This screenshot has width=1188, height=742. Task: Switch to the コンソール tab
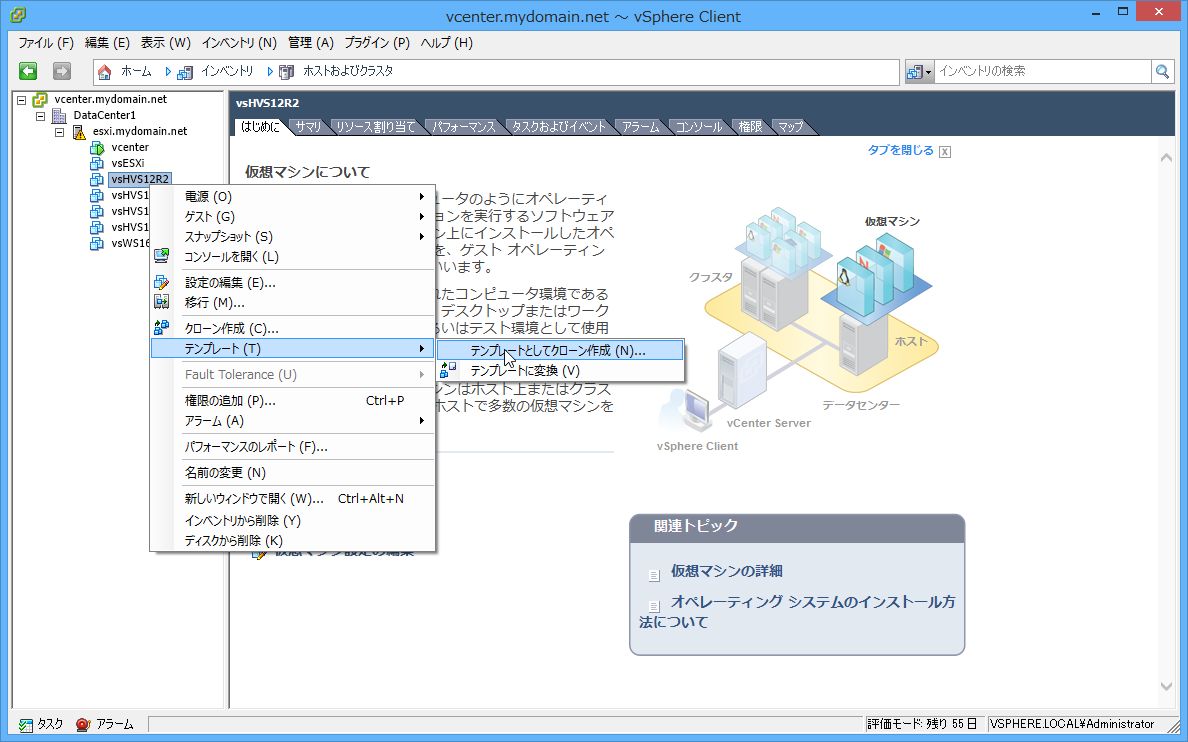tap(699, 127)
